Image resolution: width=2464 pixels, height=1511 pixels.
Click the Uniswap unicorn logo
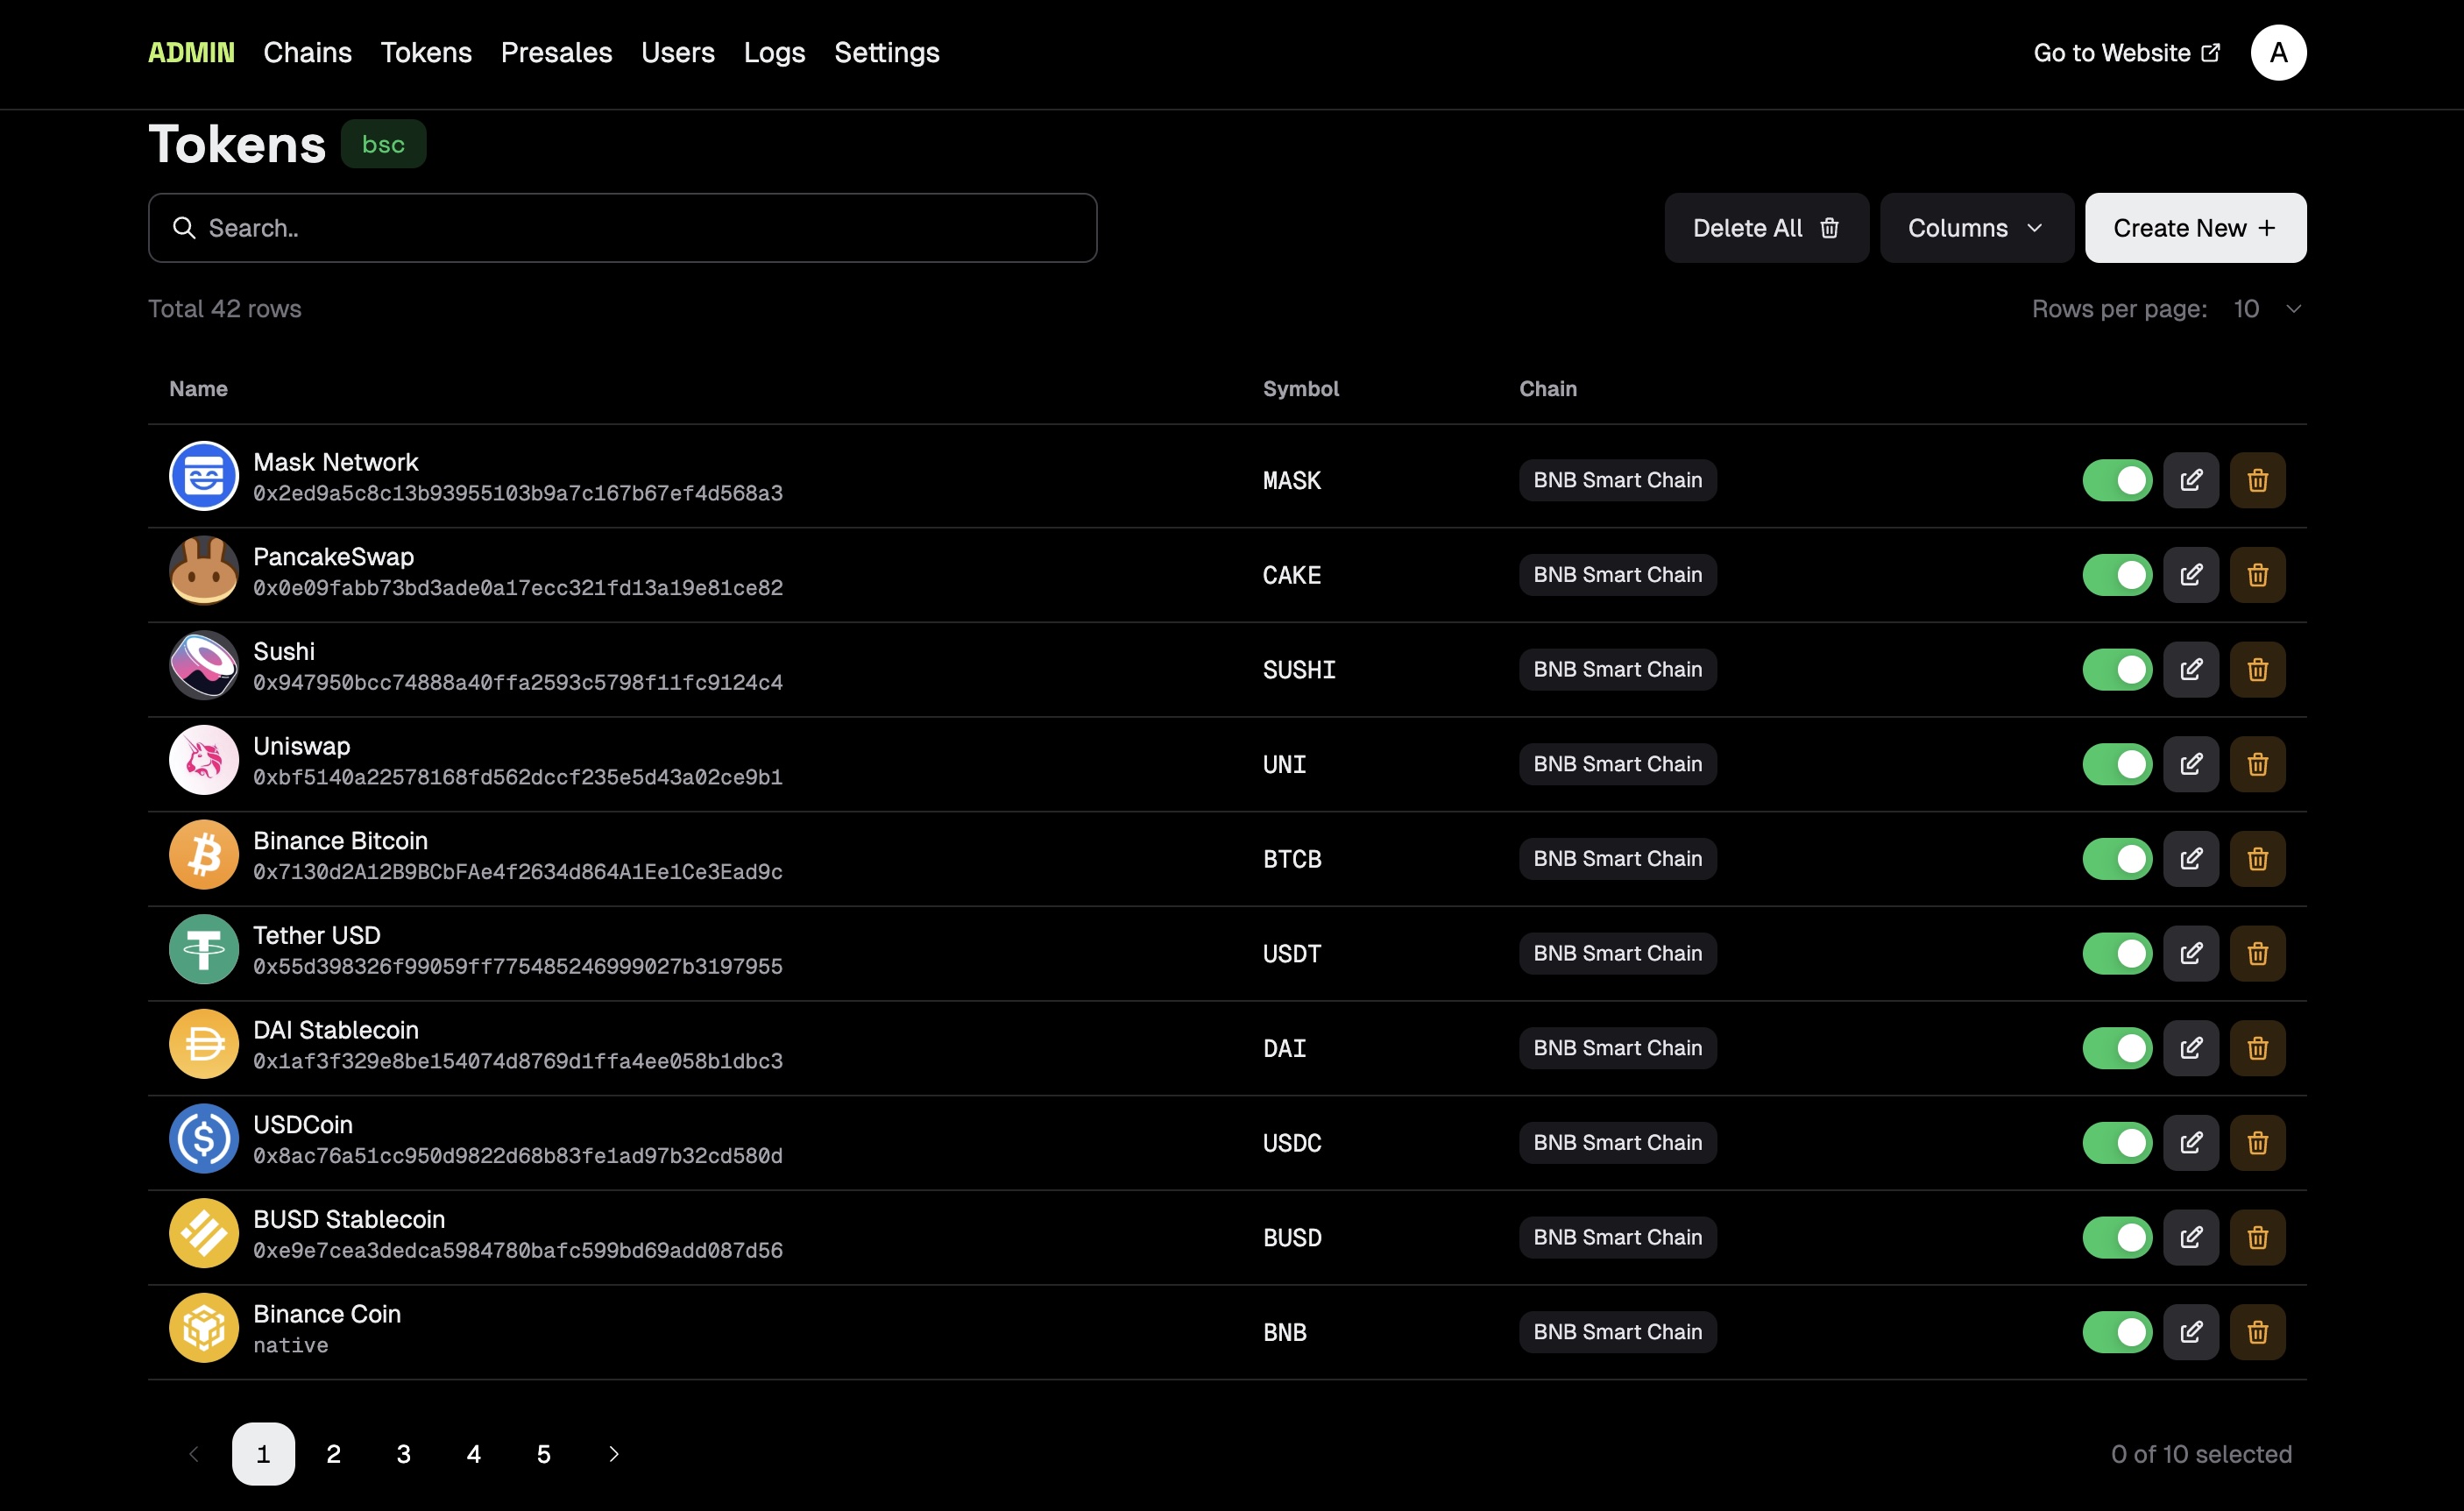click(x=204, y=760)
